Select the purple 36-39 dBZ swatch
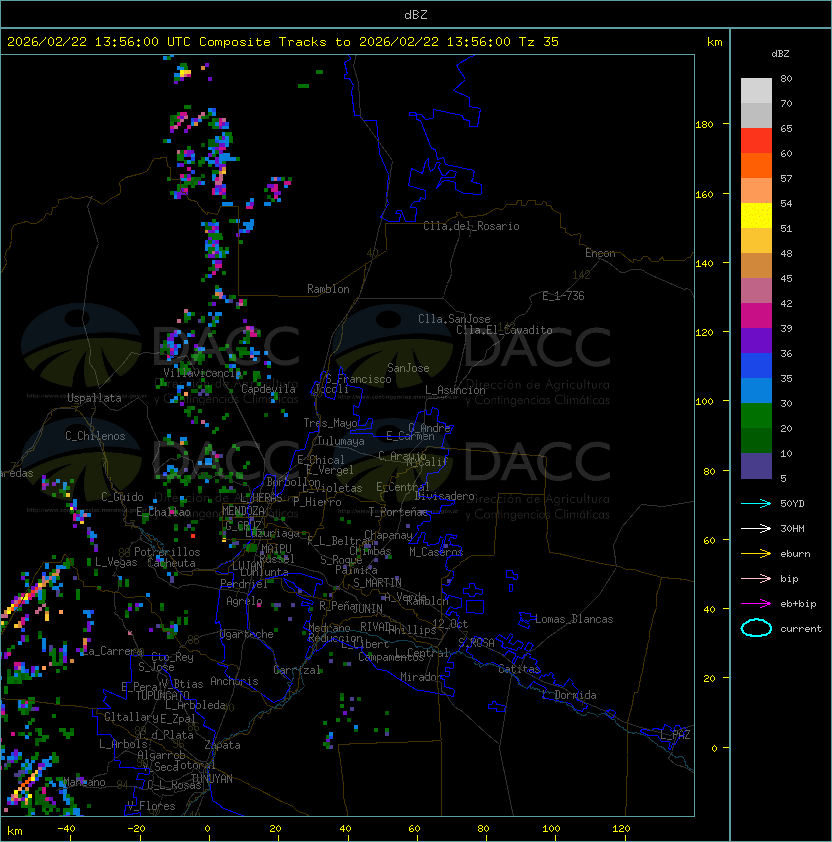 pos(756,340)
